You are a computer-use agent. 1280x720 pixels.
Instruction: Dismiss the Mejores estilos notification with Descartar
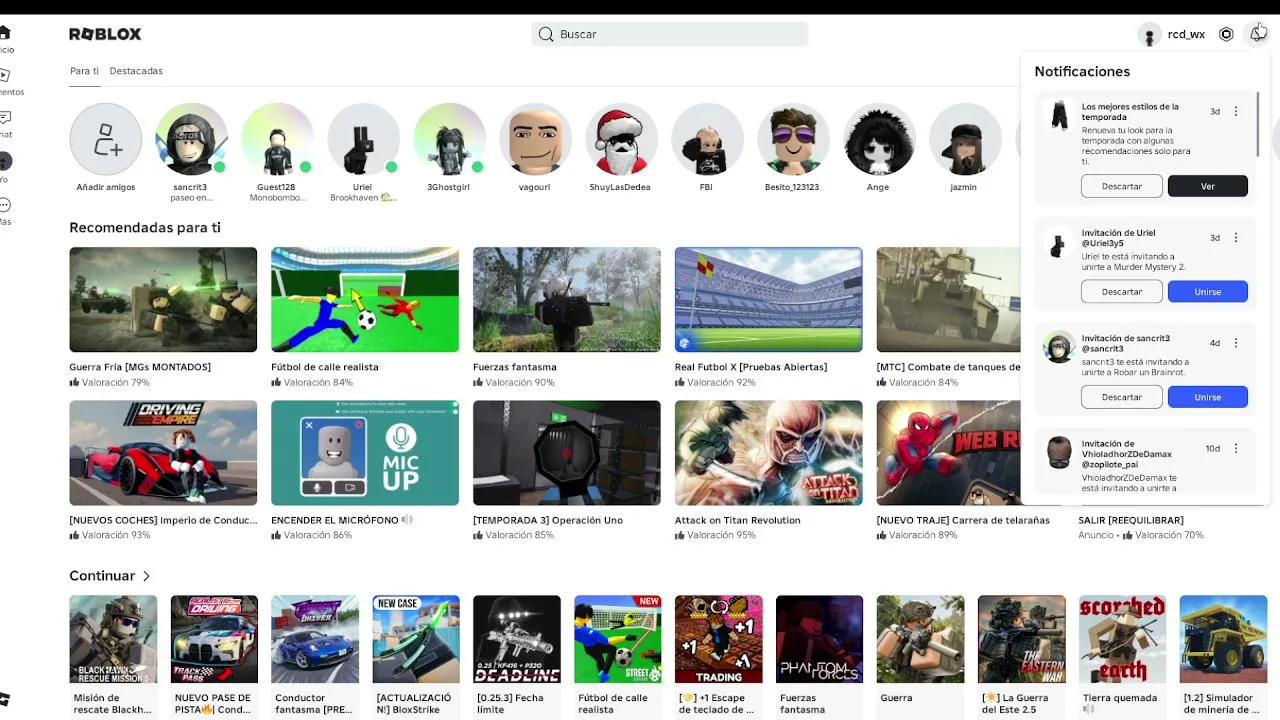(x=1122, y=186)
